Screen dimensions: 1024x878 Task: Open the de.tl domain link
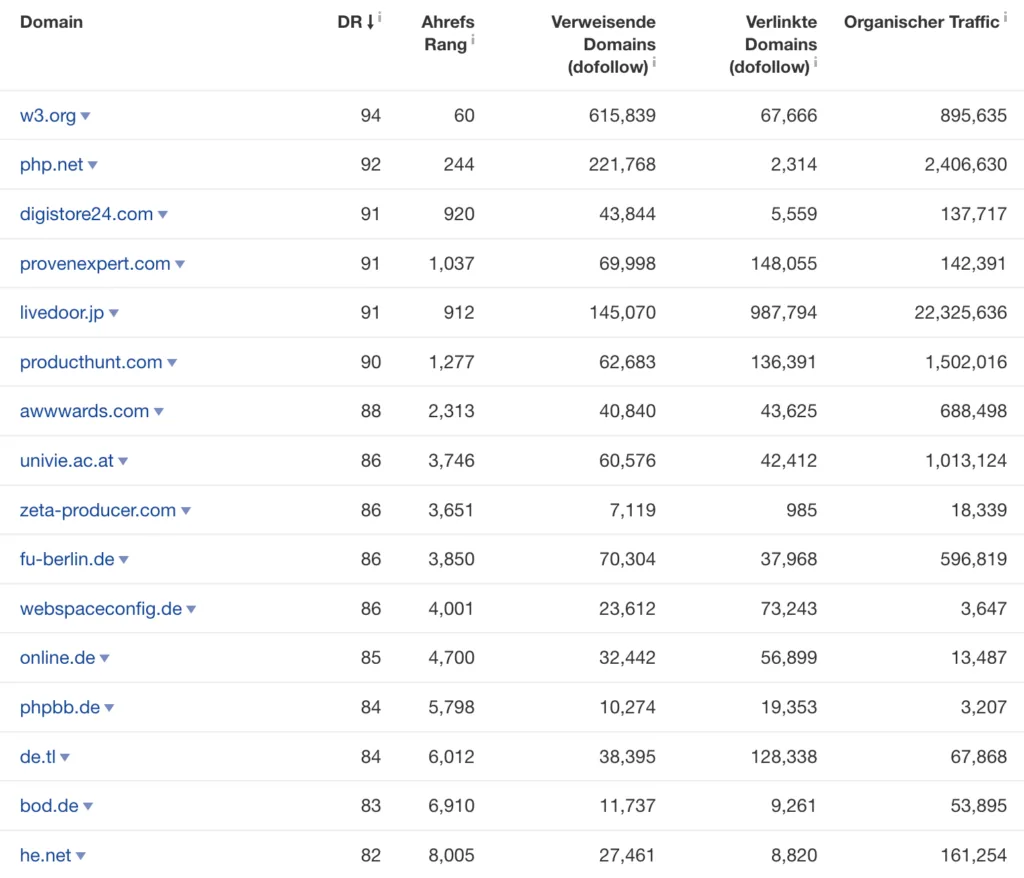[38, 757]
